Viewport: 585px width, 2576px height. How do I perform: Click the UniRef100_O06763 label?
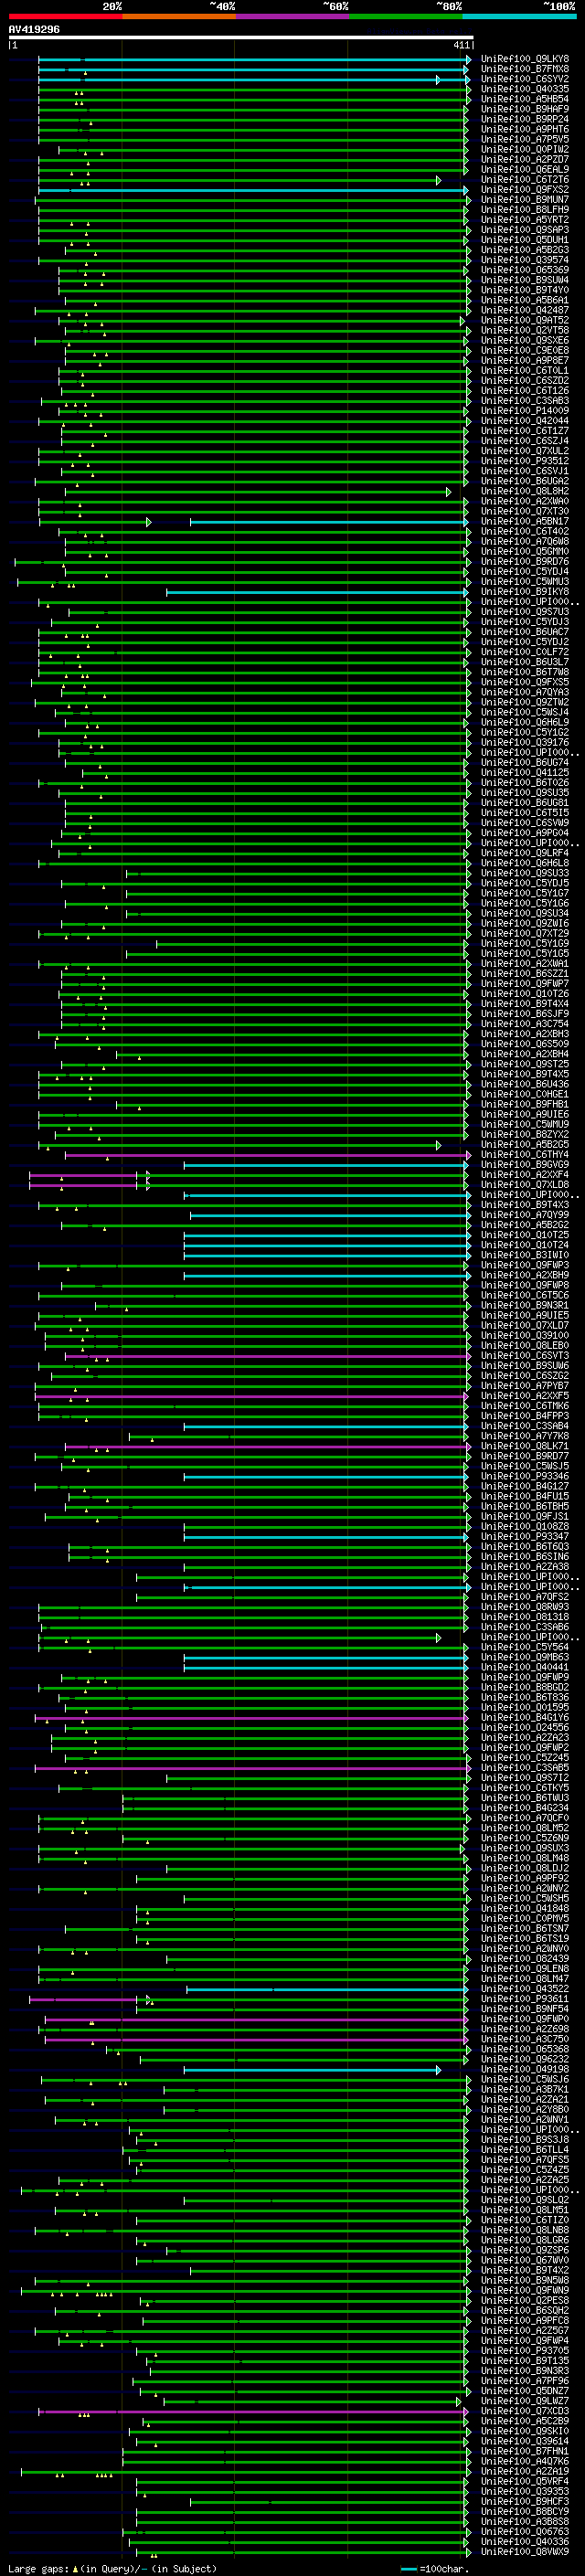point(525,2532)
